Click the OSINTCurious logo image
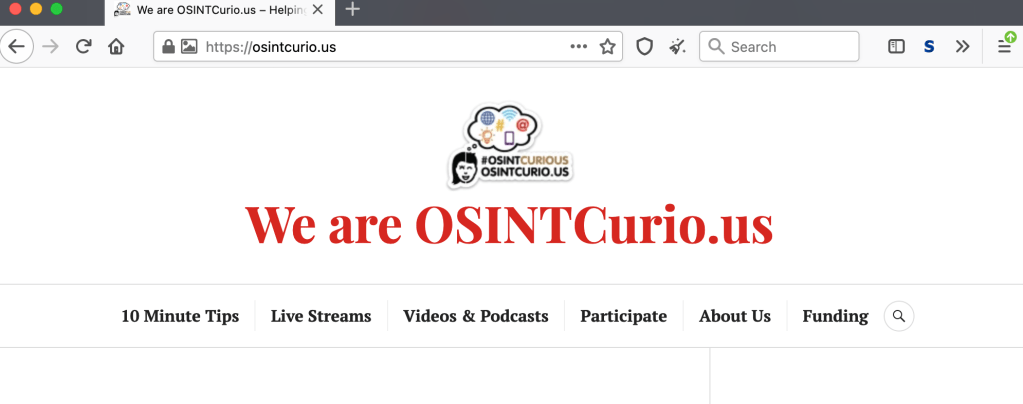The image size is (1023, 404). (511, 146)
